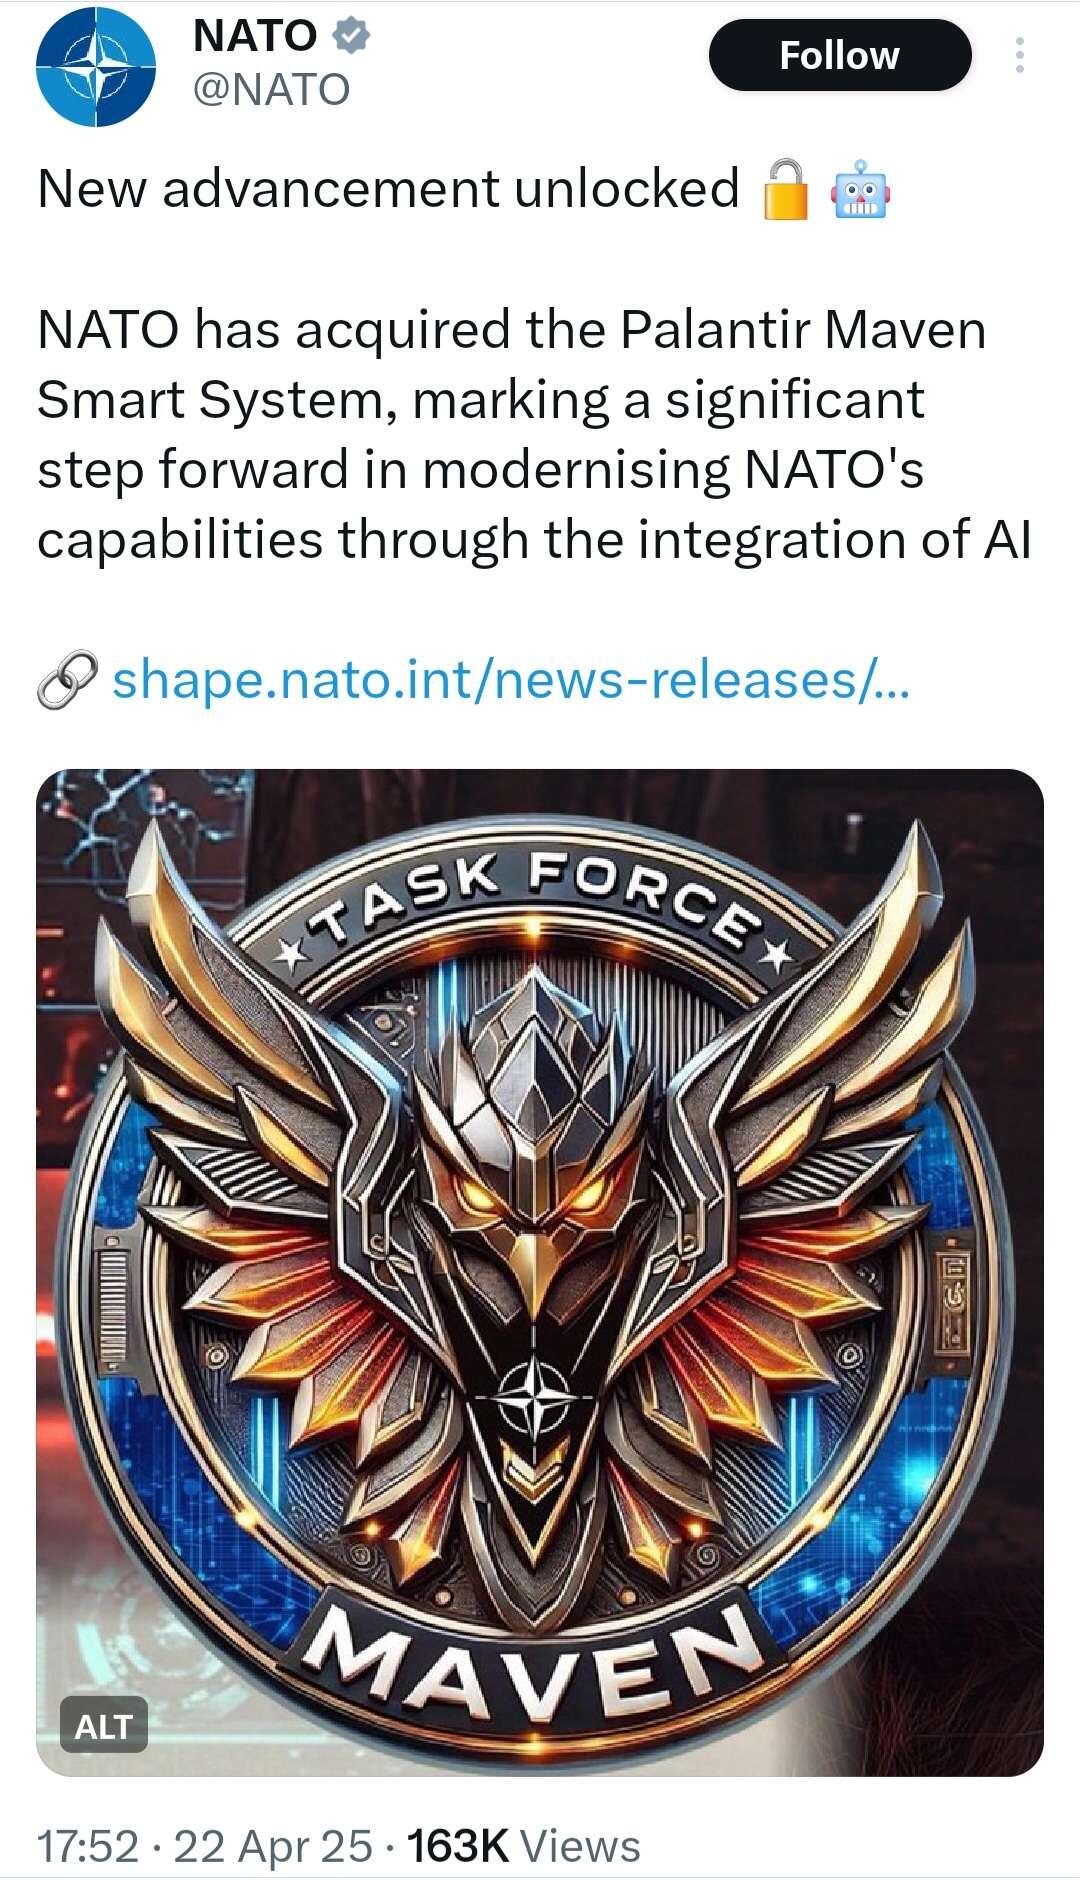Click the robot face emoji

click(x=859, y=190)
